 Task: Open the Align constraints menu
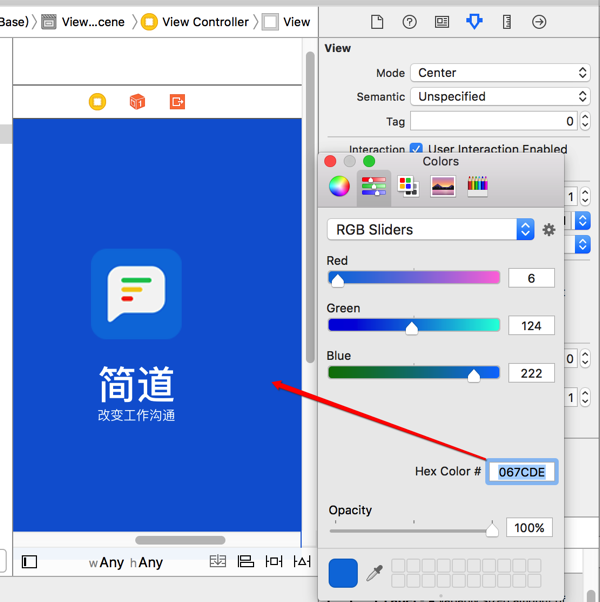click(245, 561)
